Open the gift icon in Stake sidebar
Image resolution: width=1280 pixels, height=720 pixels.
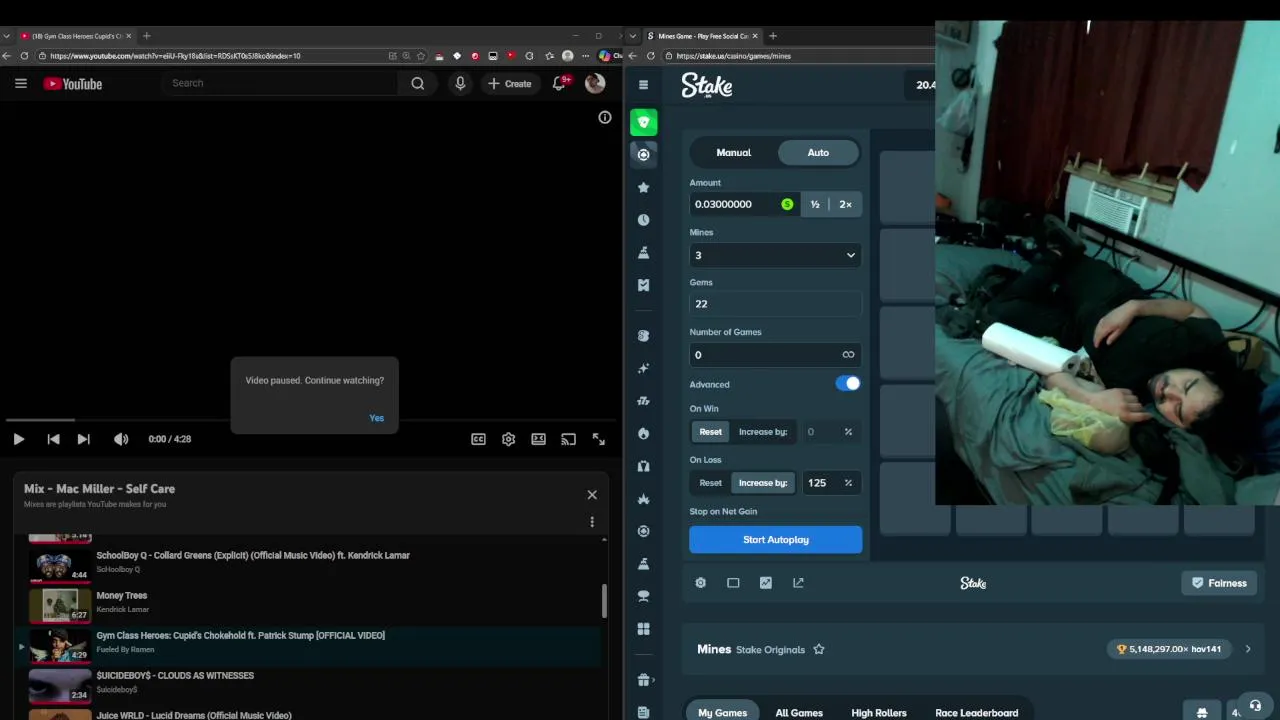pos(643,680)
